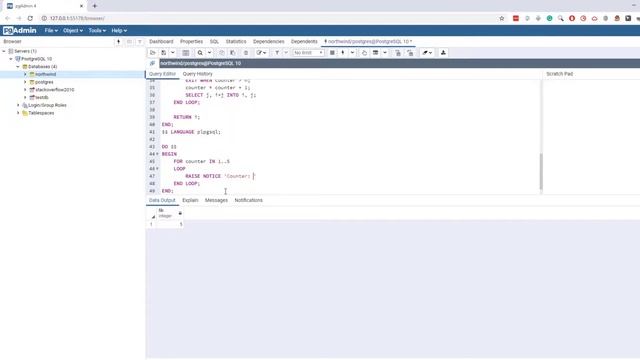Expand the stackoverflow2010 database node
Viewport: 640px width, 360px height.
coord(25,90)
